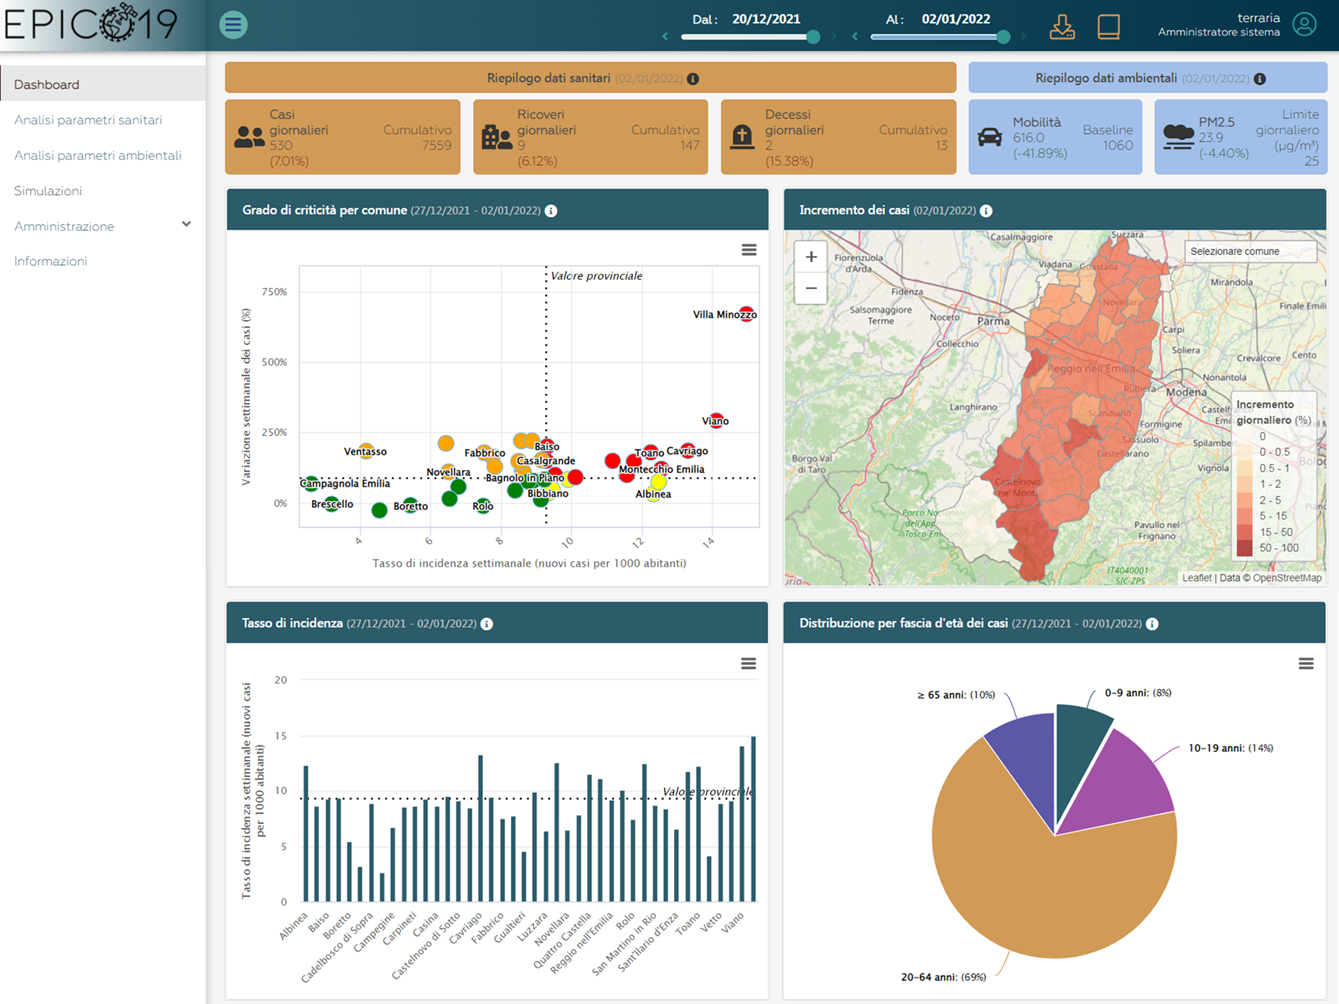Image resolution: width=1339 pixels, height=1004 pixels.
Task: Toggle the sidebar hamburger menu button
Action: click(x=233, y=24)
